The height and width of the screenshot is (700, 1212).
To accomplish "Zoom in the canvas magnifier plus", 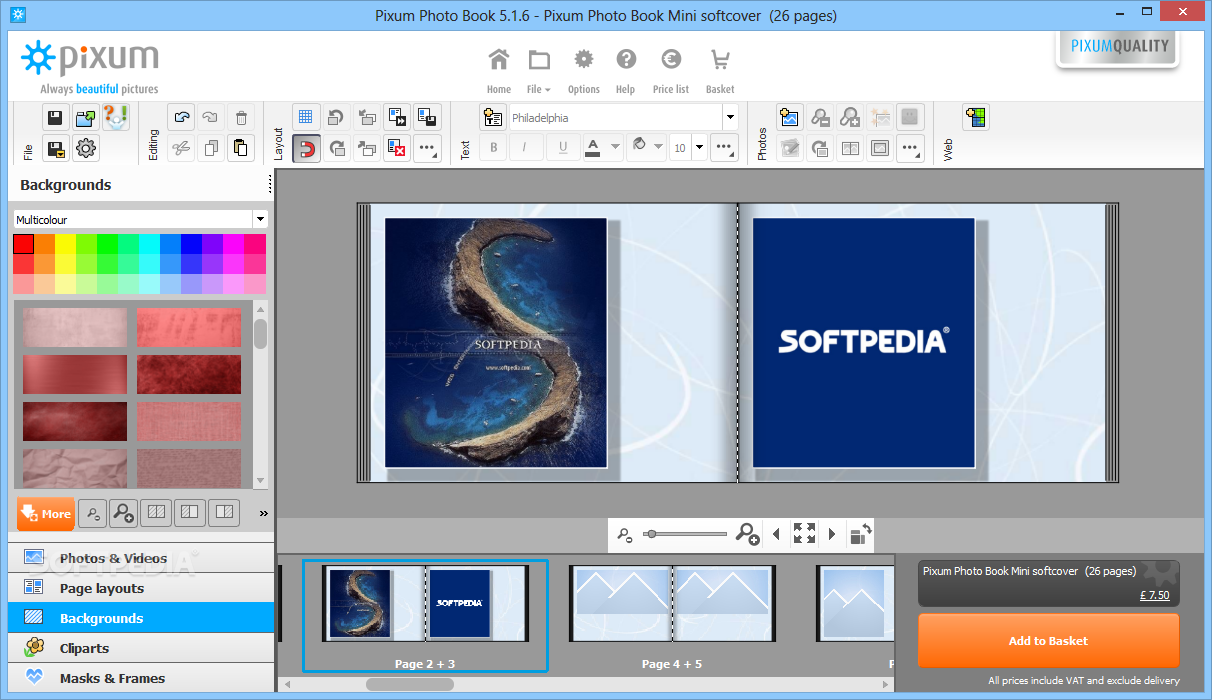I will [747, 534].
